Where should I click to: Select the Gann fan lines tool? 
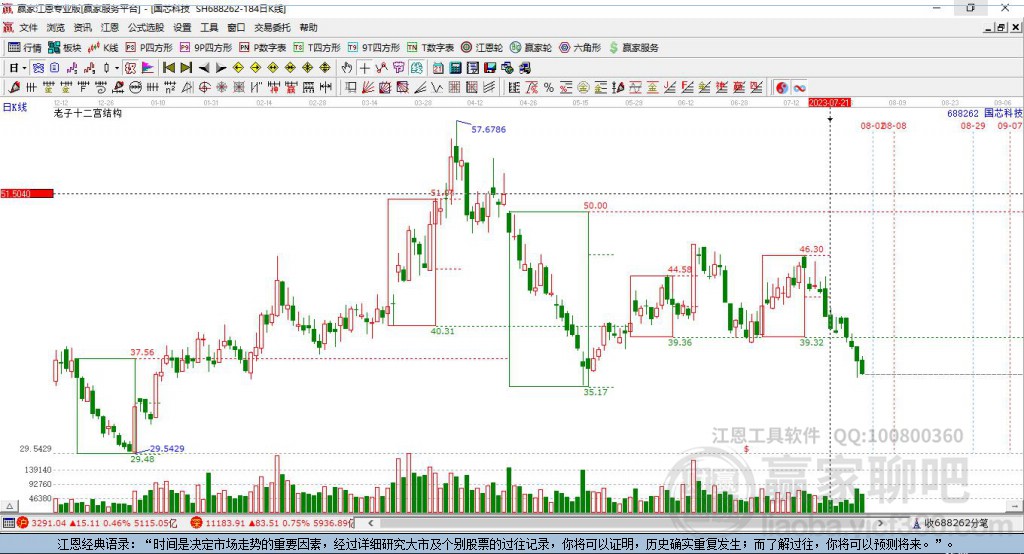(x=369, y=88)
